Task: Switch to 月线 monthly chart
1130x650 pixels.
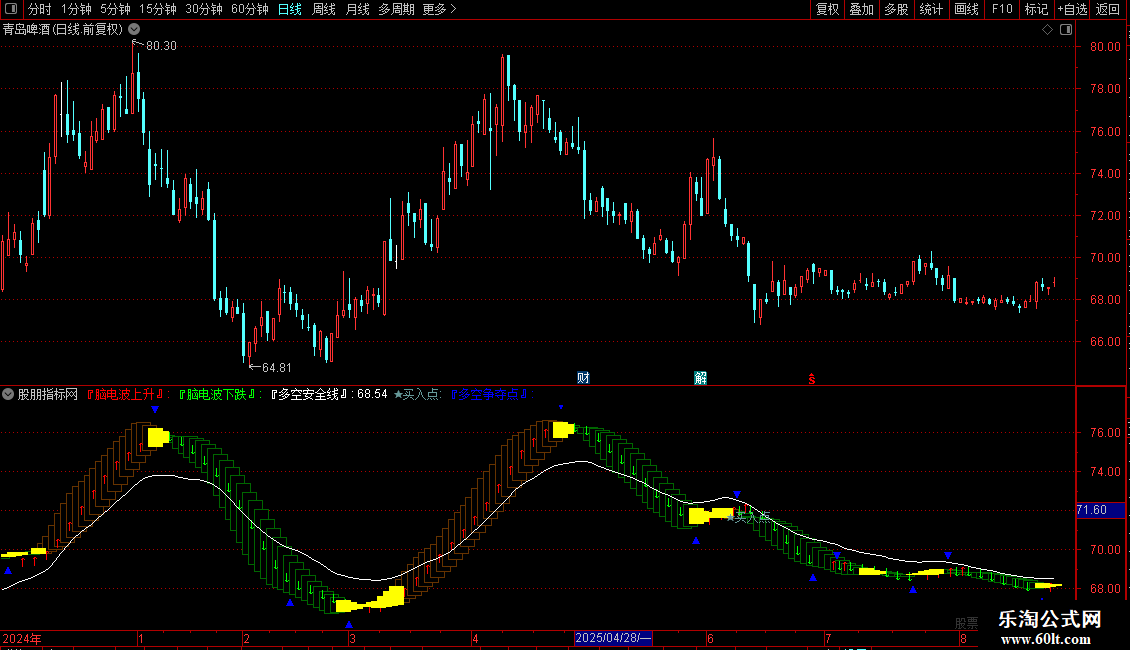Action: [357, 9]
